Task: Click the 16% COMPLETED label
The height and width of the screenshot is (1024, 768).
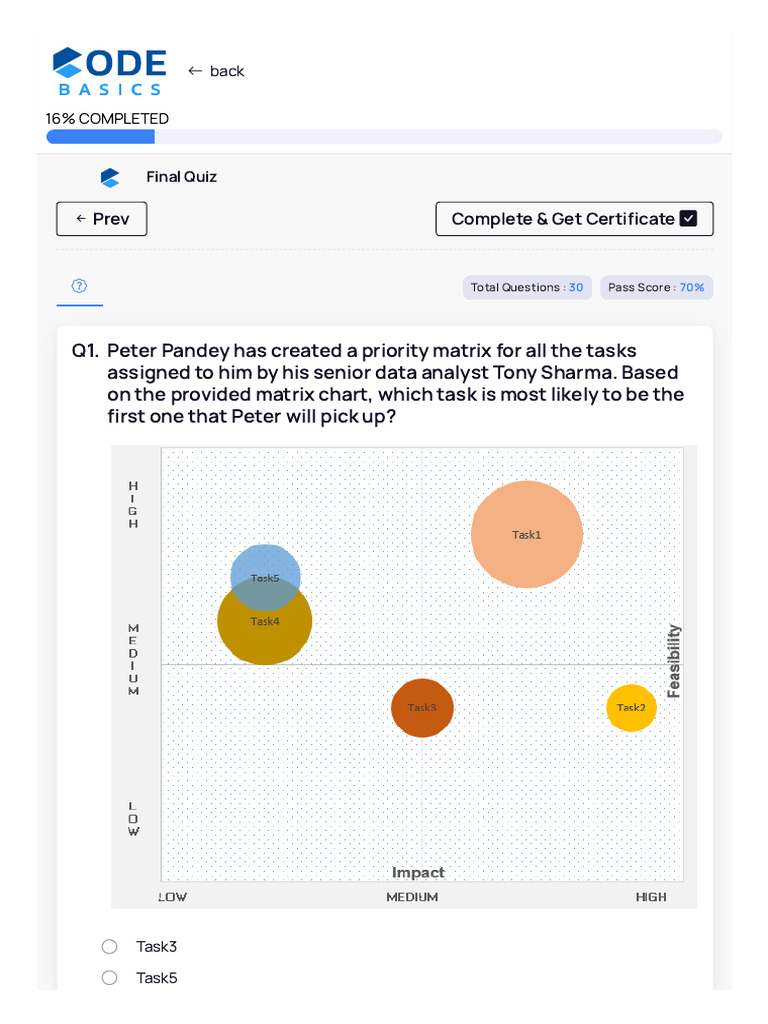Action: pyautogui.click(x=107, y=118)
